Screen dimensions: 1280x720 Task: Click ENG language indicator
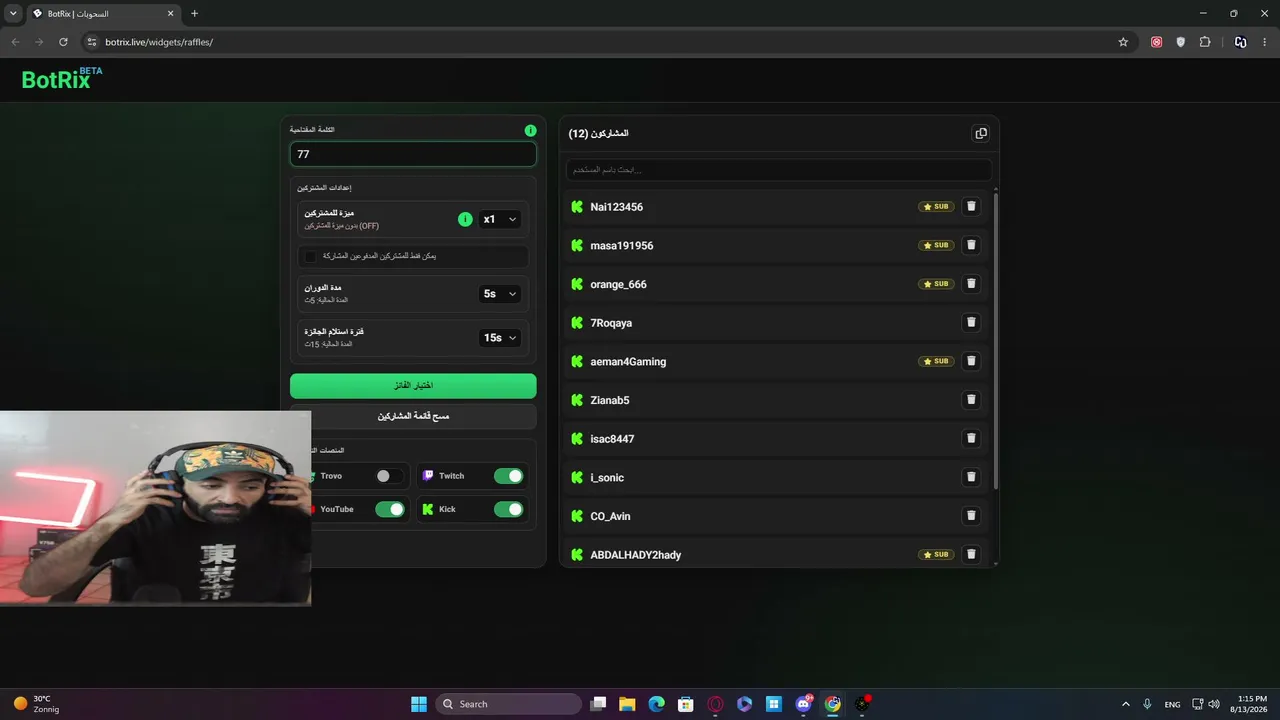pyautogui.click(x=1172, y=704)
